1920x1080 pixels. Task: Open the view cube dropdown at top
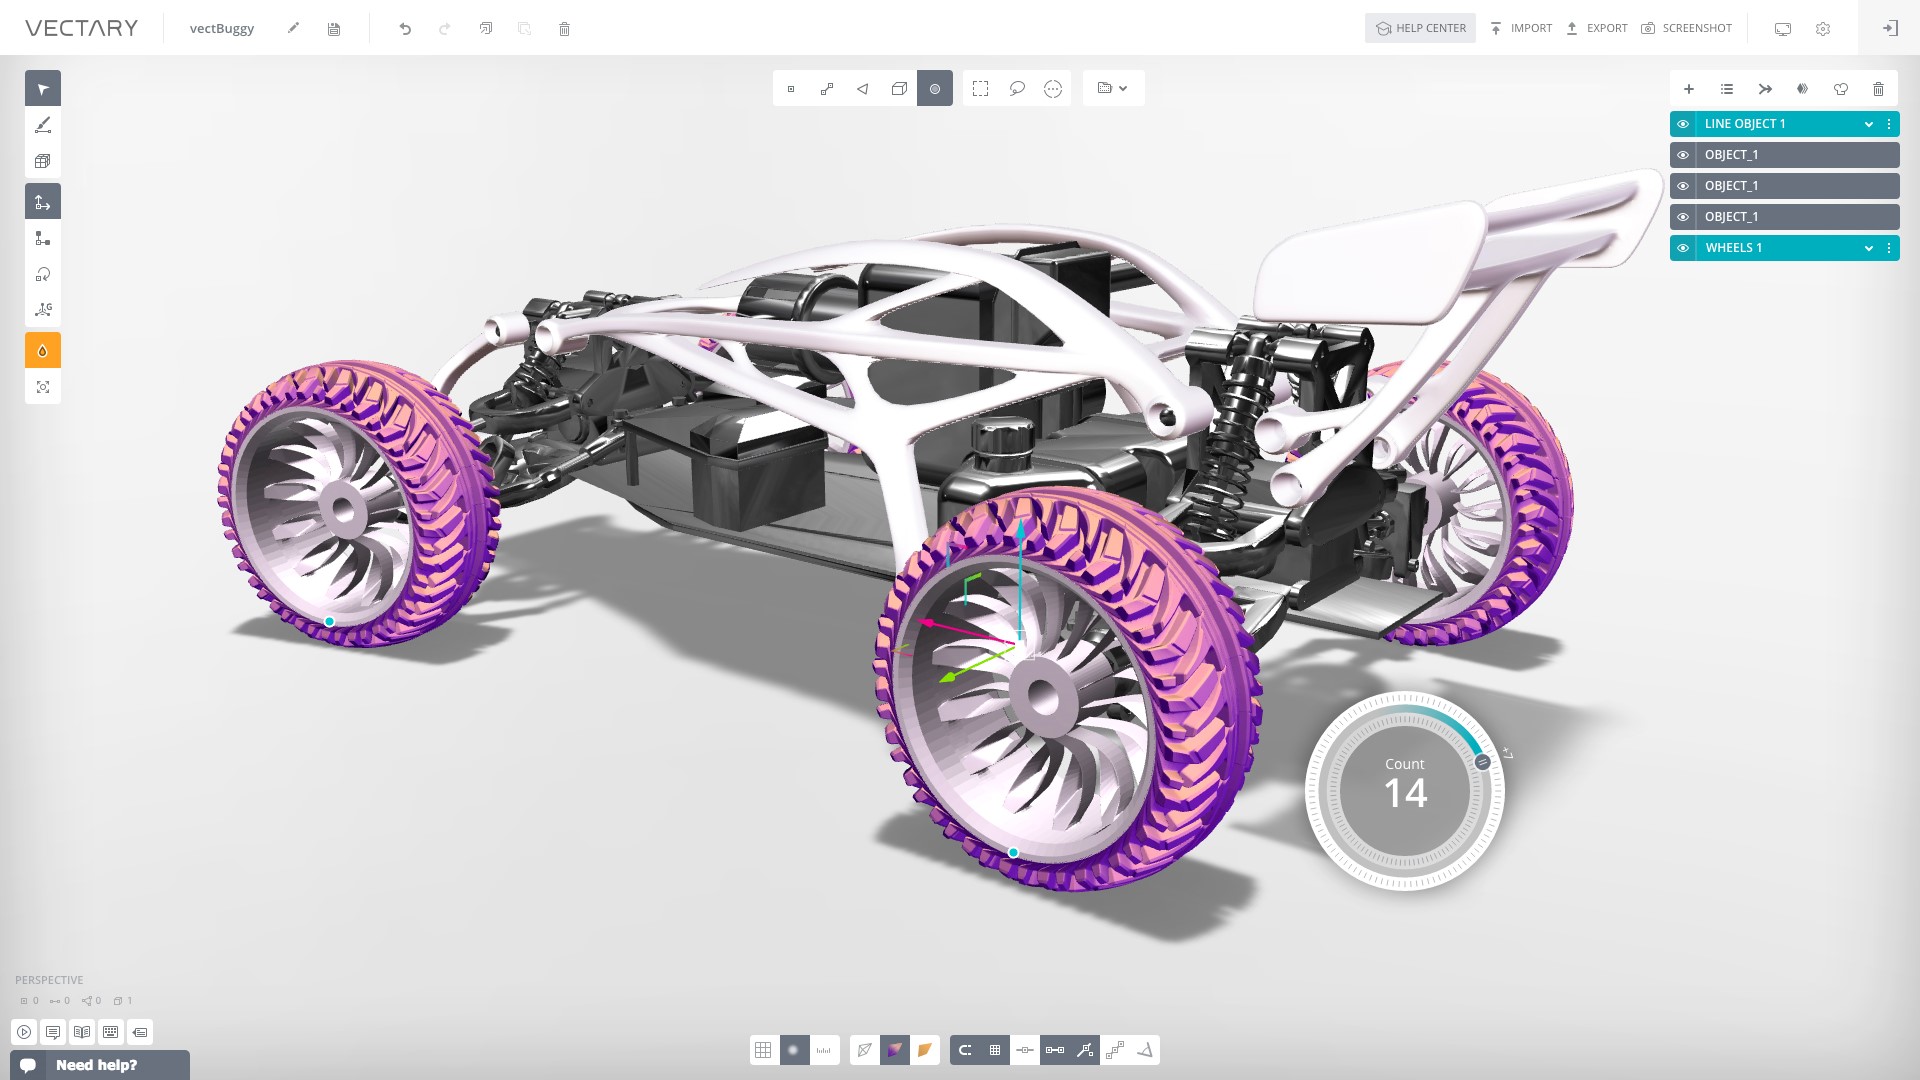pyautogui.click(x=1113, y=89)
